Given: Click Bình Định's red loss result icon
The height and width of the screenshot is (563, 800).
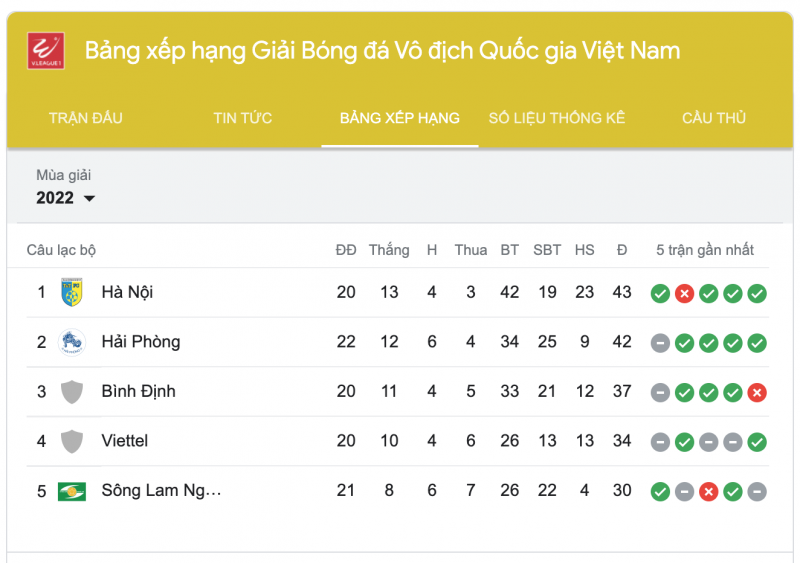Looking at the screenshot, I should [757, 392].
